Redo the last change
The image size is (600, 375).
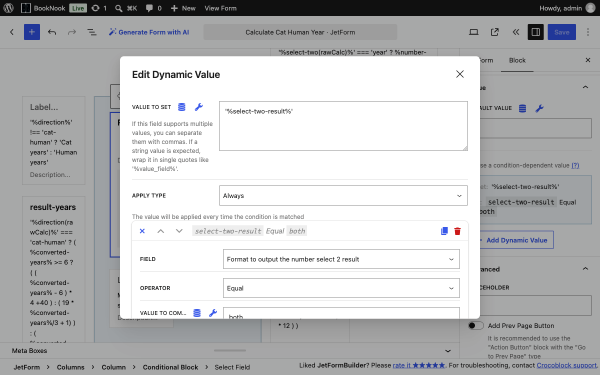pos(72,32)
